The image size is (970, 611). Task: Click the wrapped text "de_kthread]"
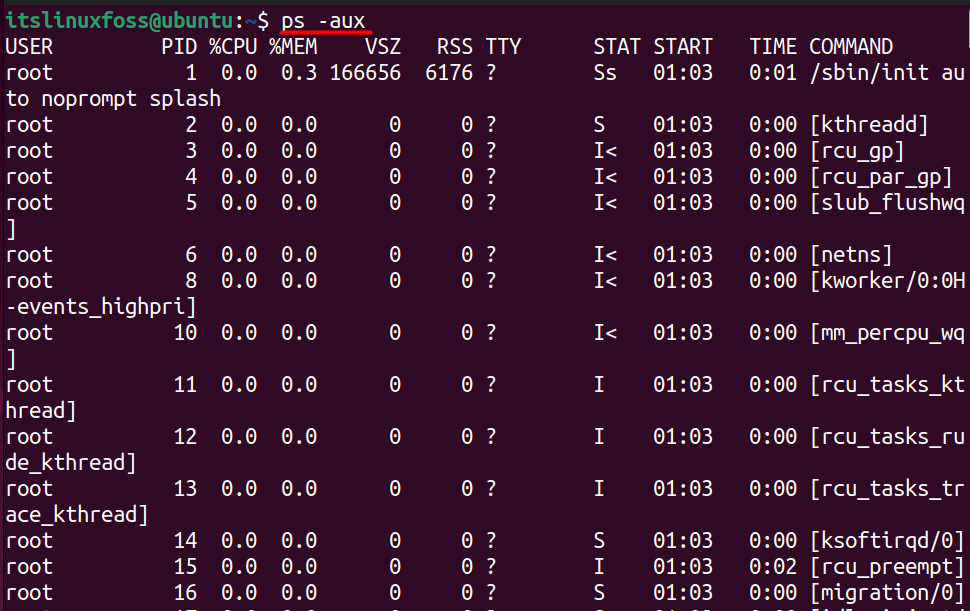pos(71,463)
